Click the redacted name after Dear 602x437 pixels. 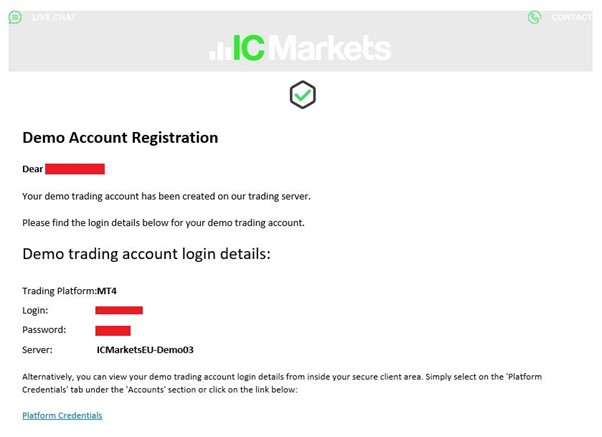tap(75, 169)
